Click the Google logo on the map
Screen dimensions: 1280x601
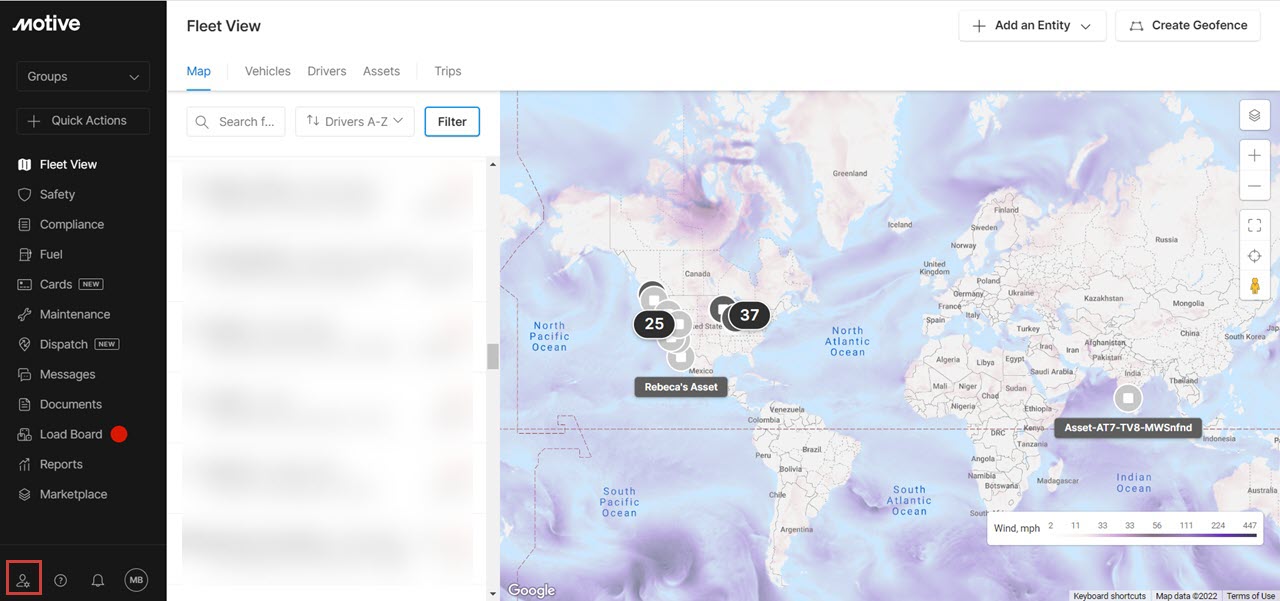[531, 590]
